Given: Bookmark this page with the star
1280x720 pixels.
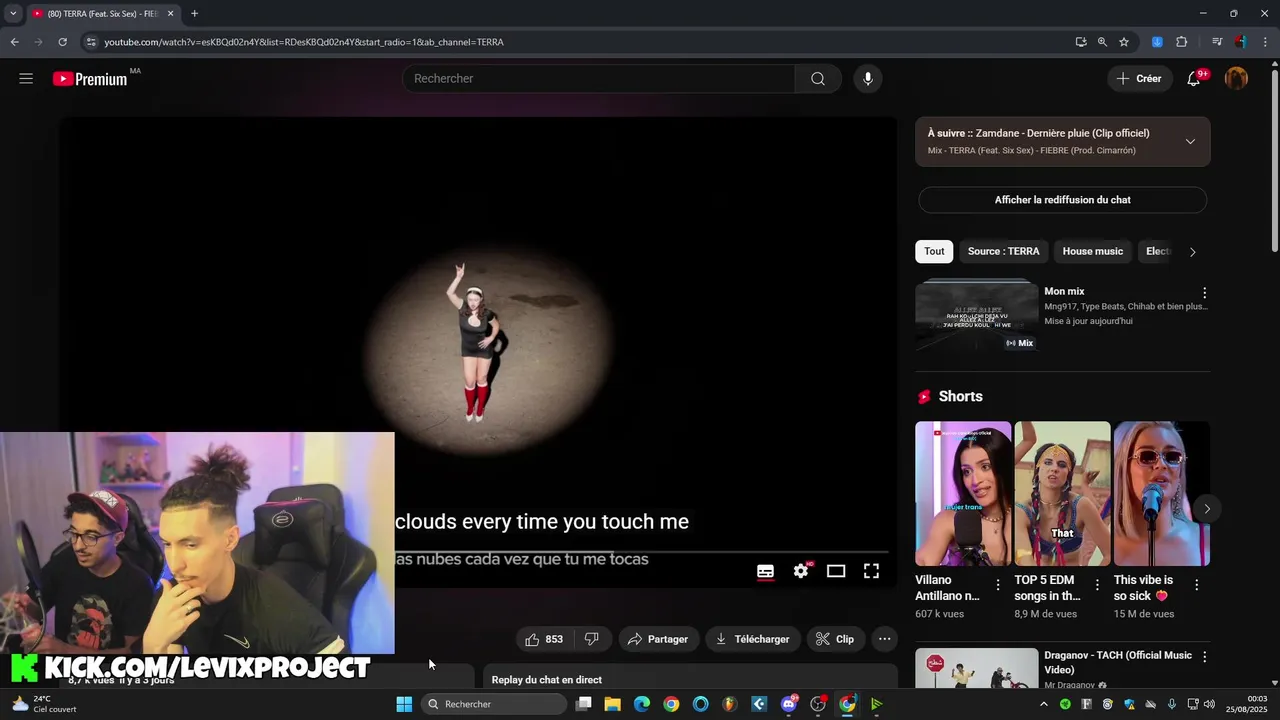Looking at the screenshot, I should 1124,42.
